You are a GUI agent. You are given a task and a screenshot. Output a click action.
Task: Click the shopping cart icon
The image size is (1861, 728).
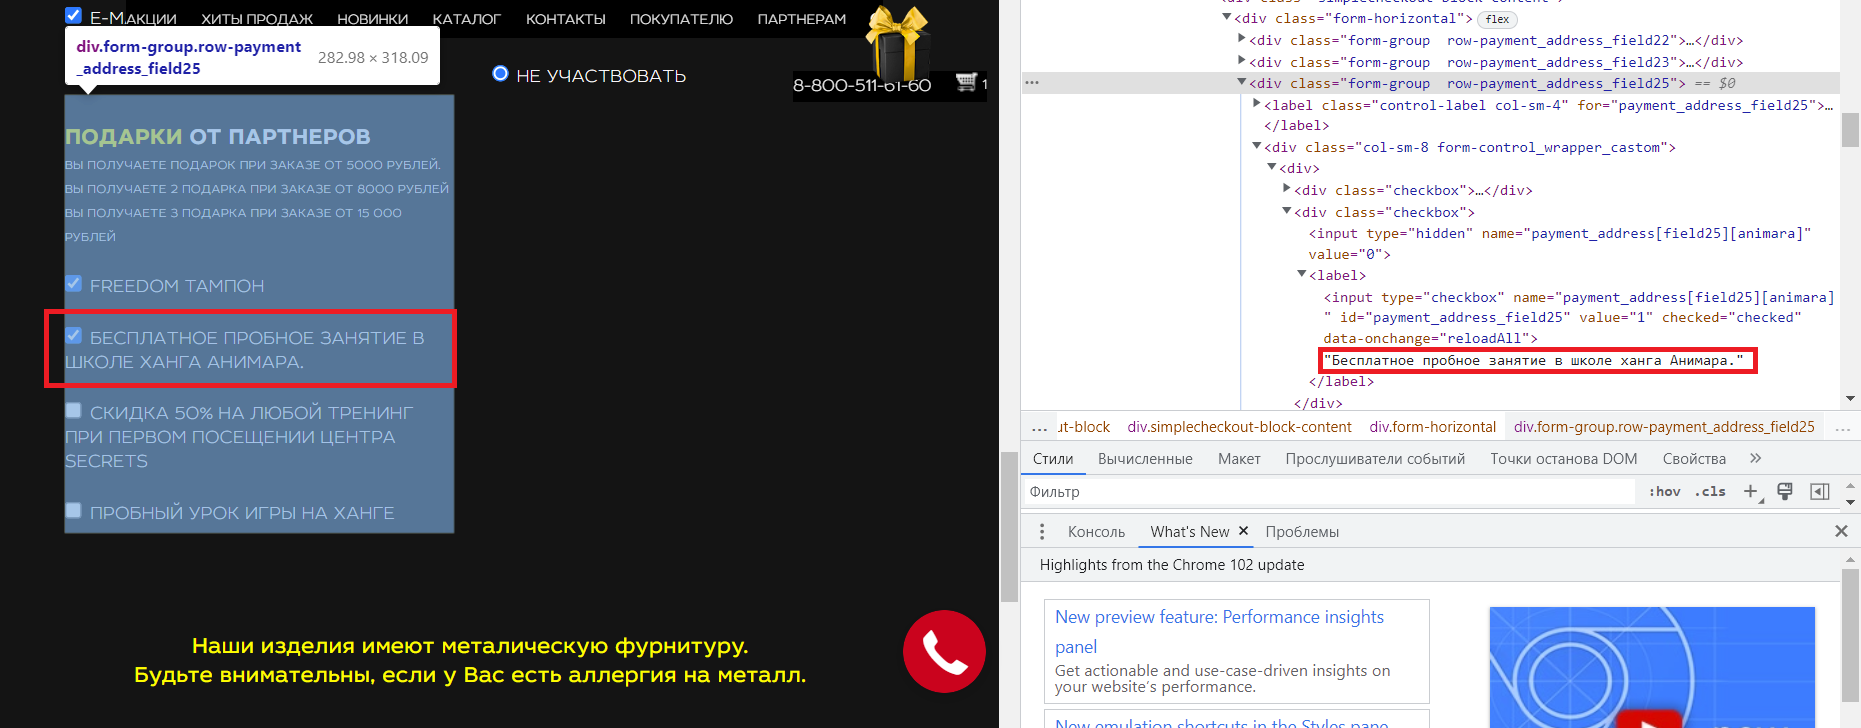coord(966,82)
